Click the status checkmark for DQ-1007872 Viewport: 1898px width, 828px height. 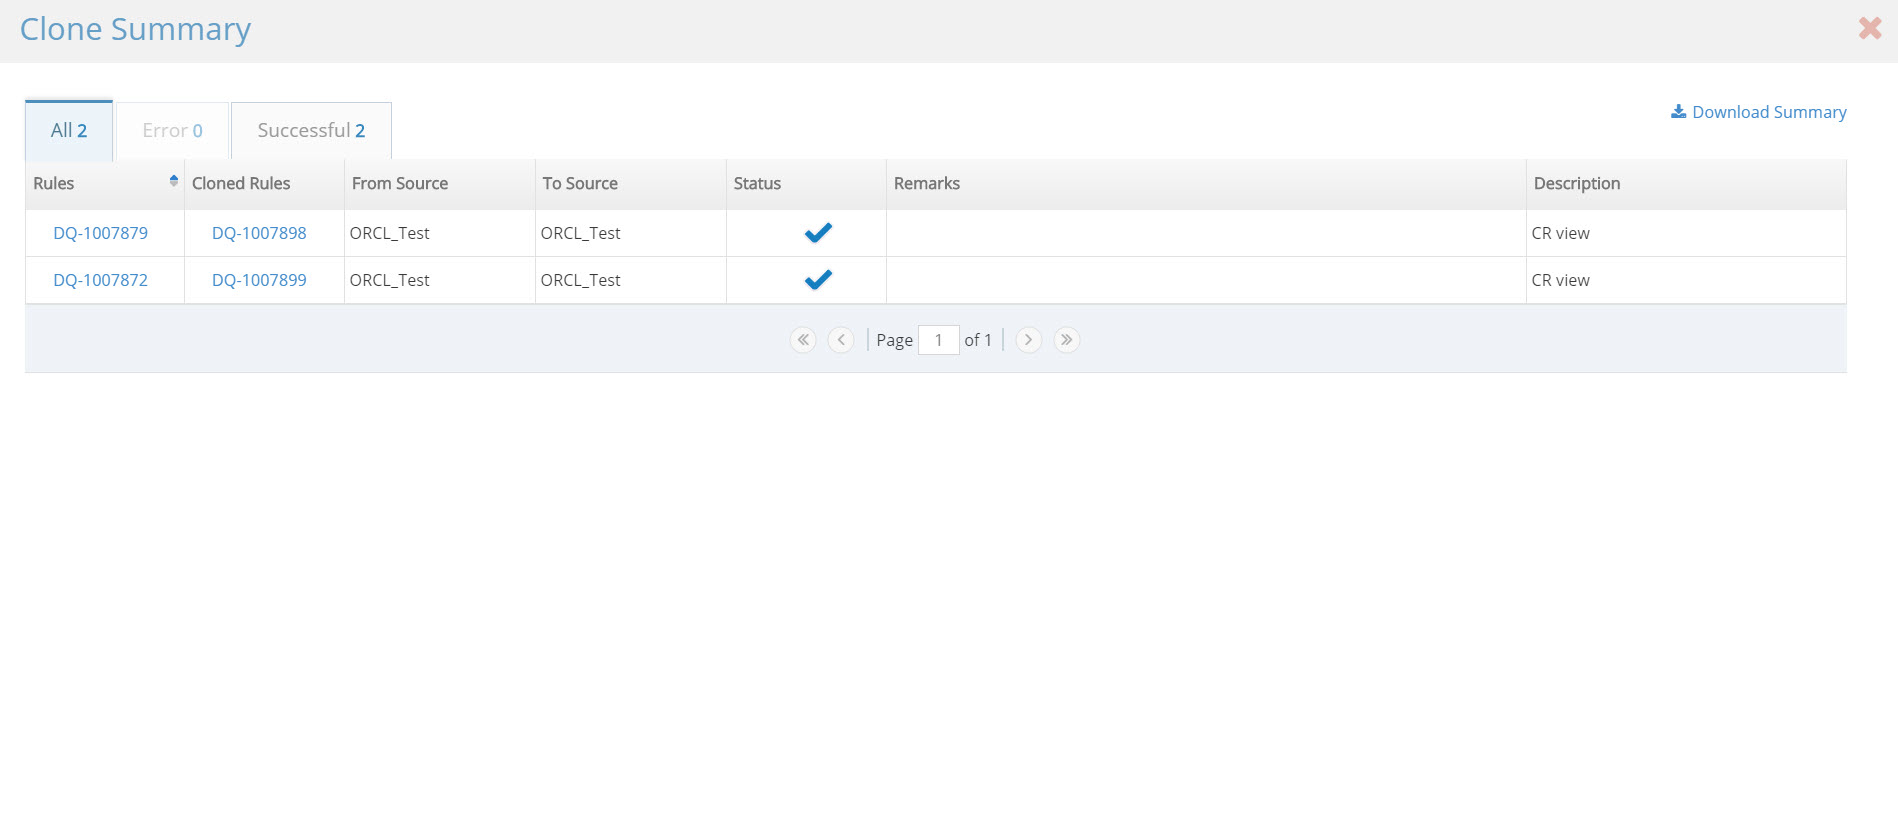pos(818,279)
